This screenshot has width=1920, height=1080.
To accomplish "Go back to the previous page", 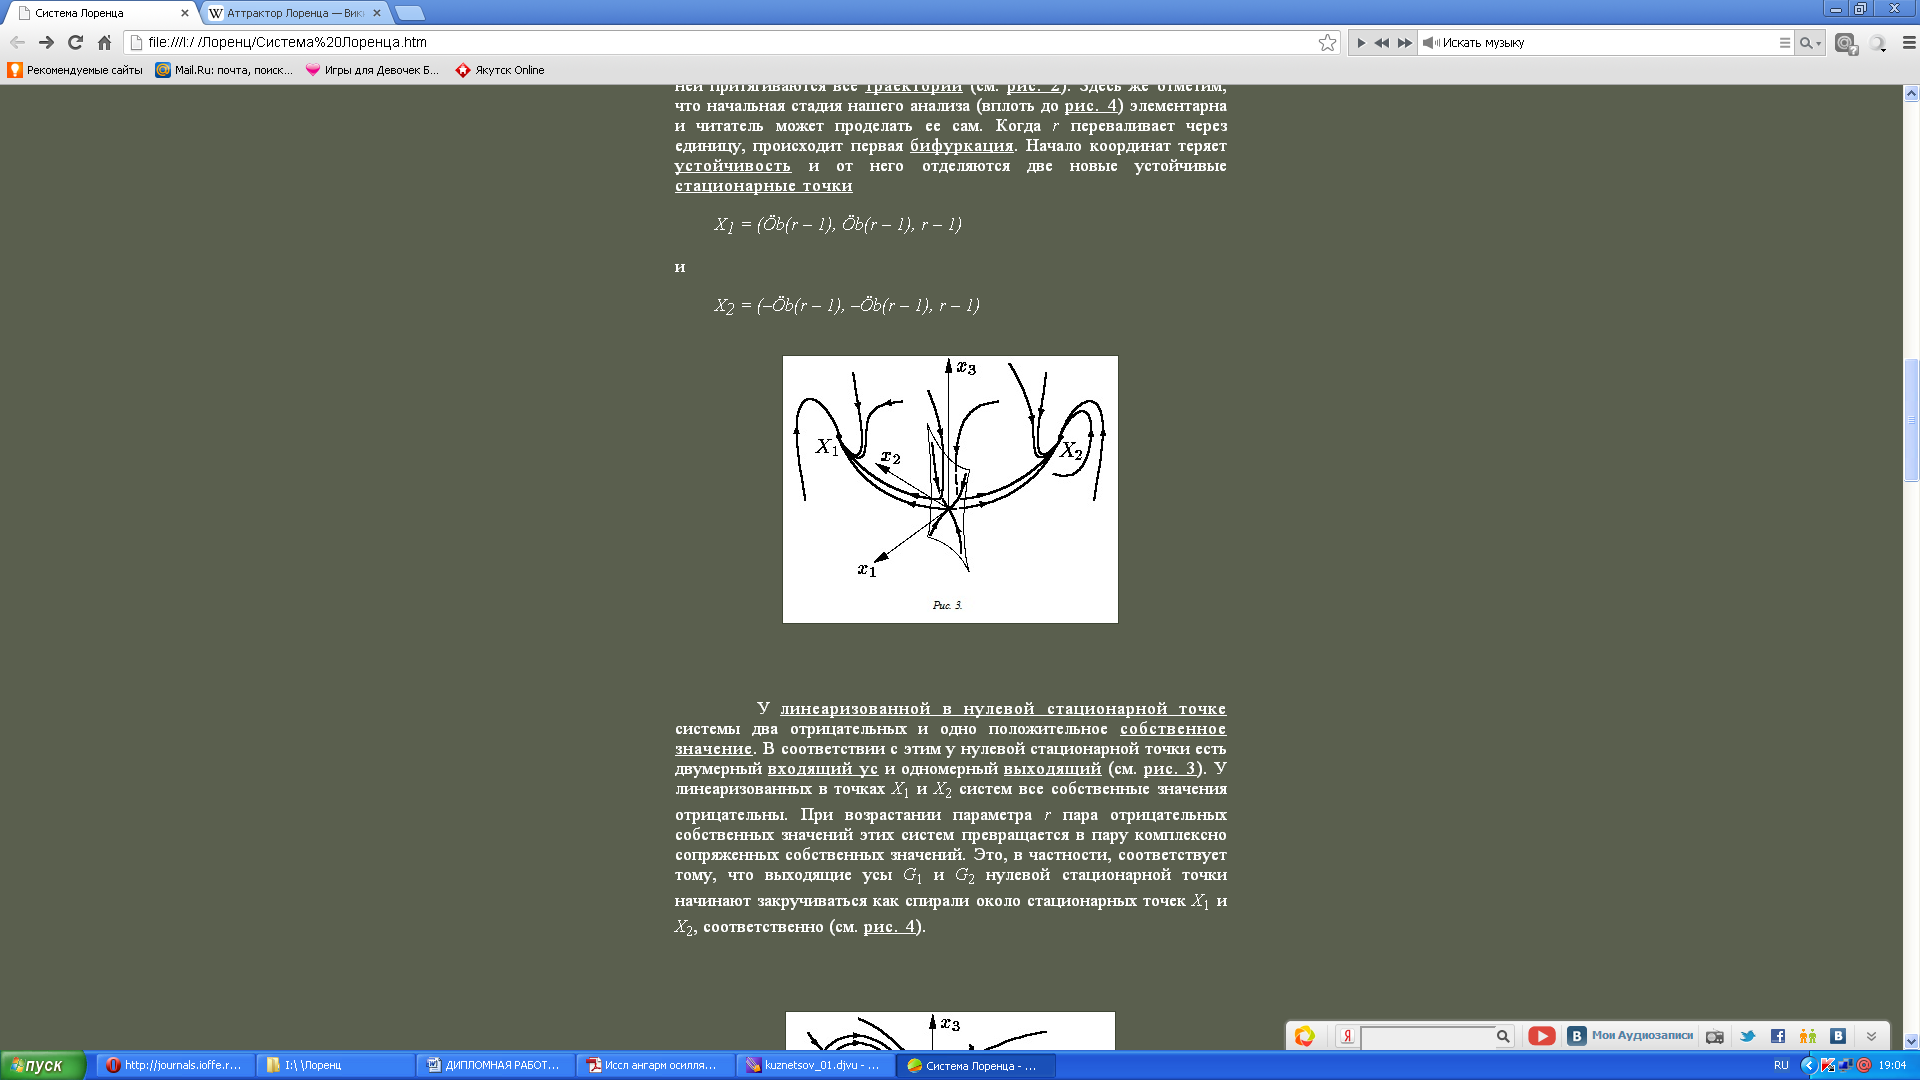I will 17,43.
